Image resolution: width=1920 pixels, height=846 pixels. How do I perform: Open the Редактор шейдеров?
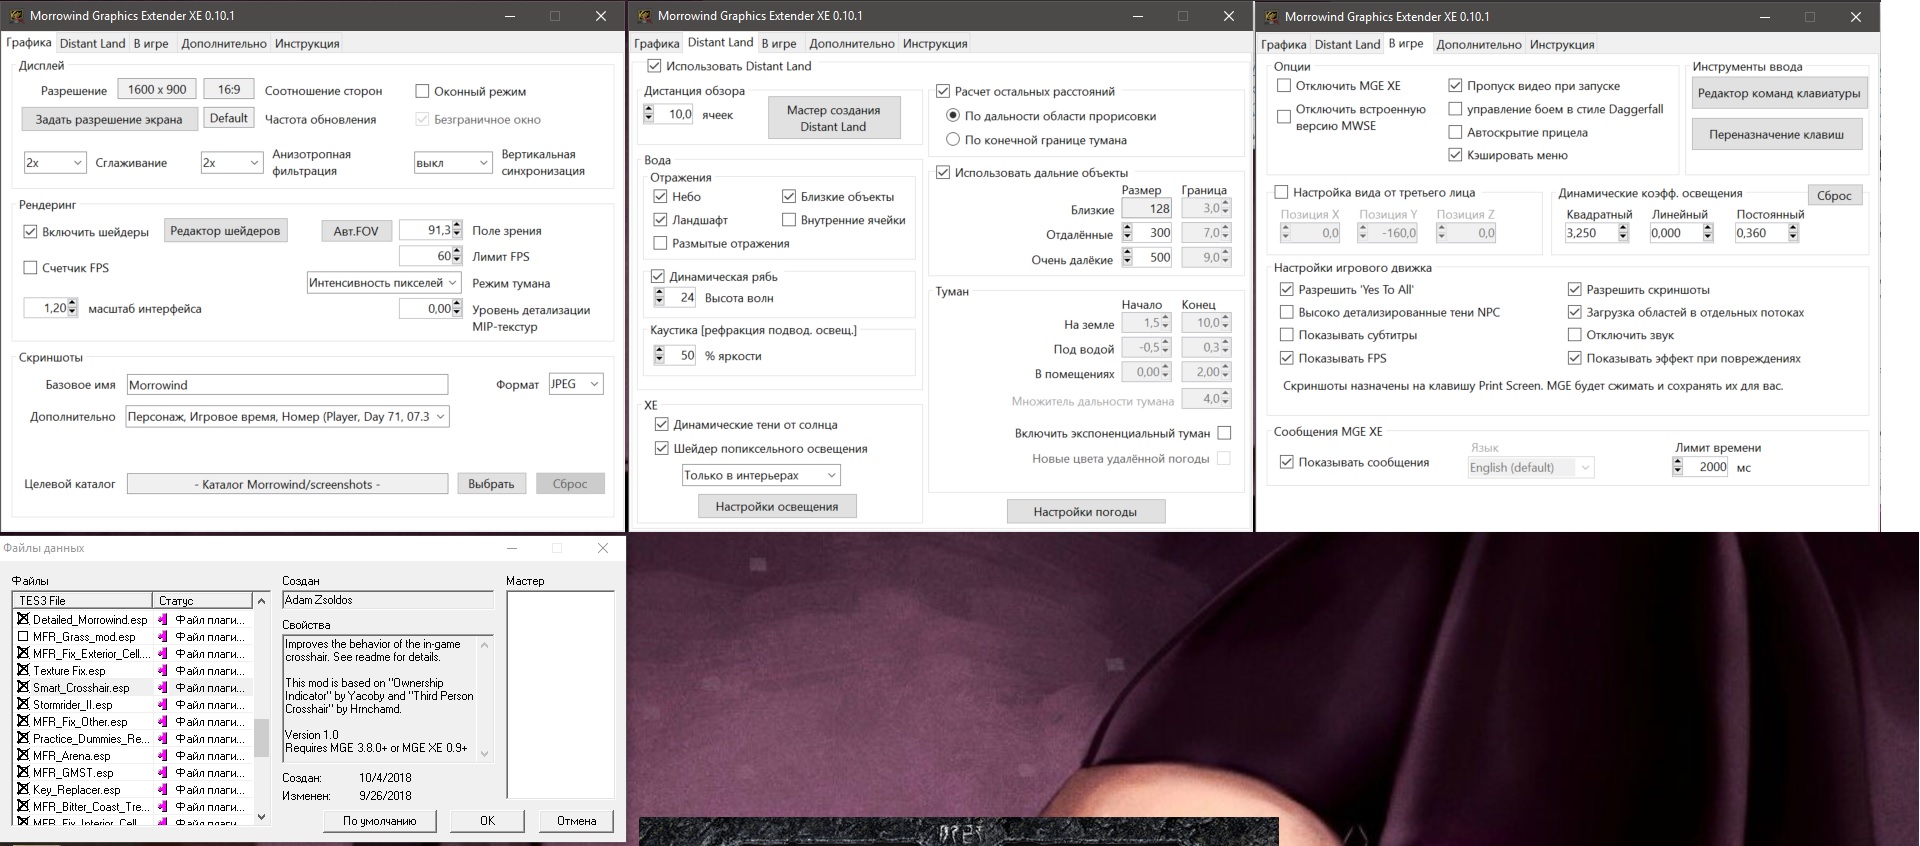pos(225,231)
